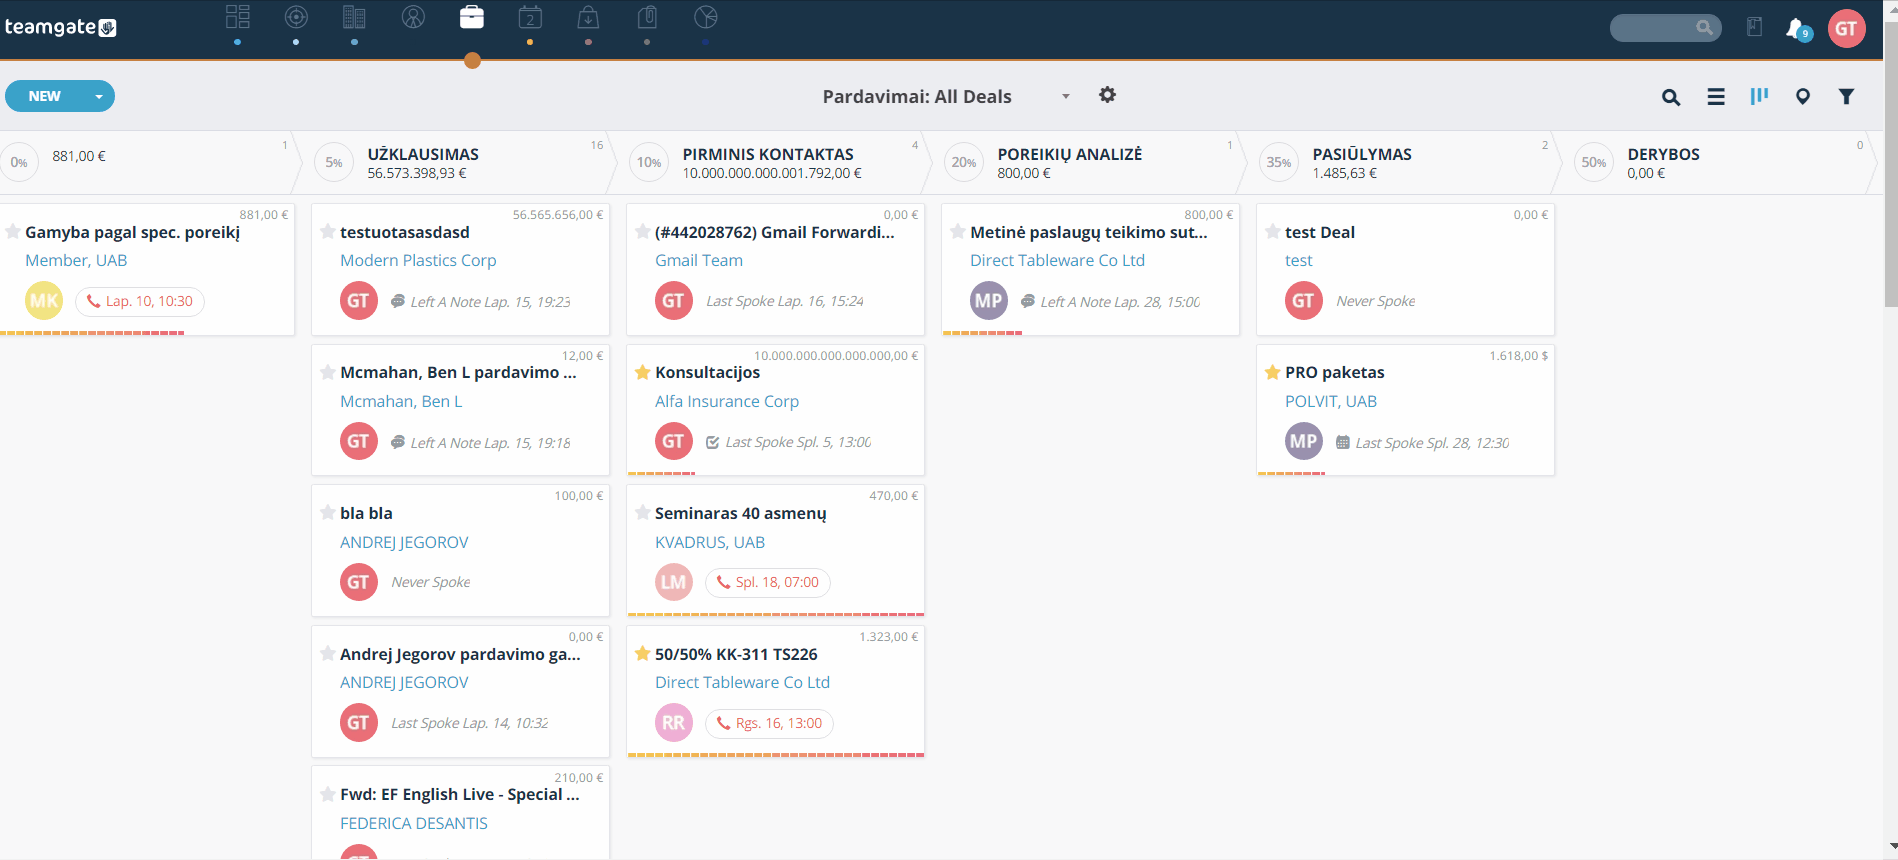Screen dimensions: 1898x860
Task: Switch to list view icon
Action: coord(1716,97)
